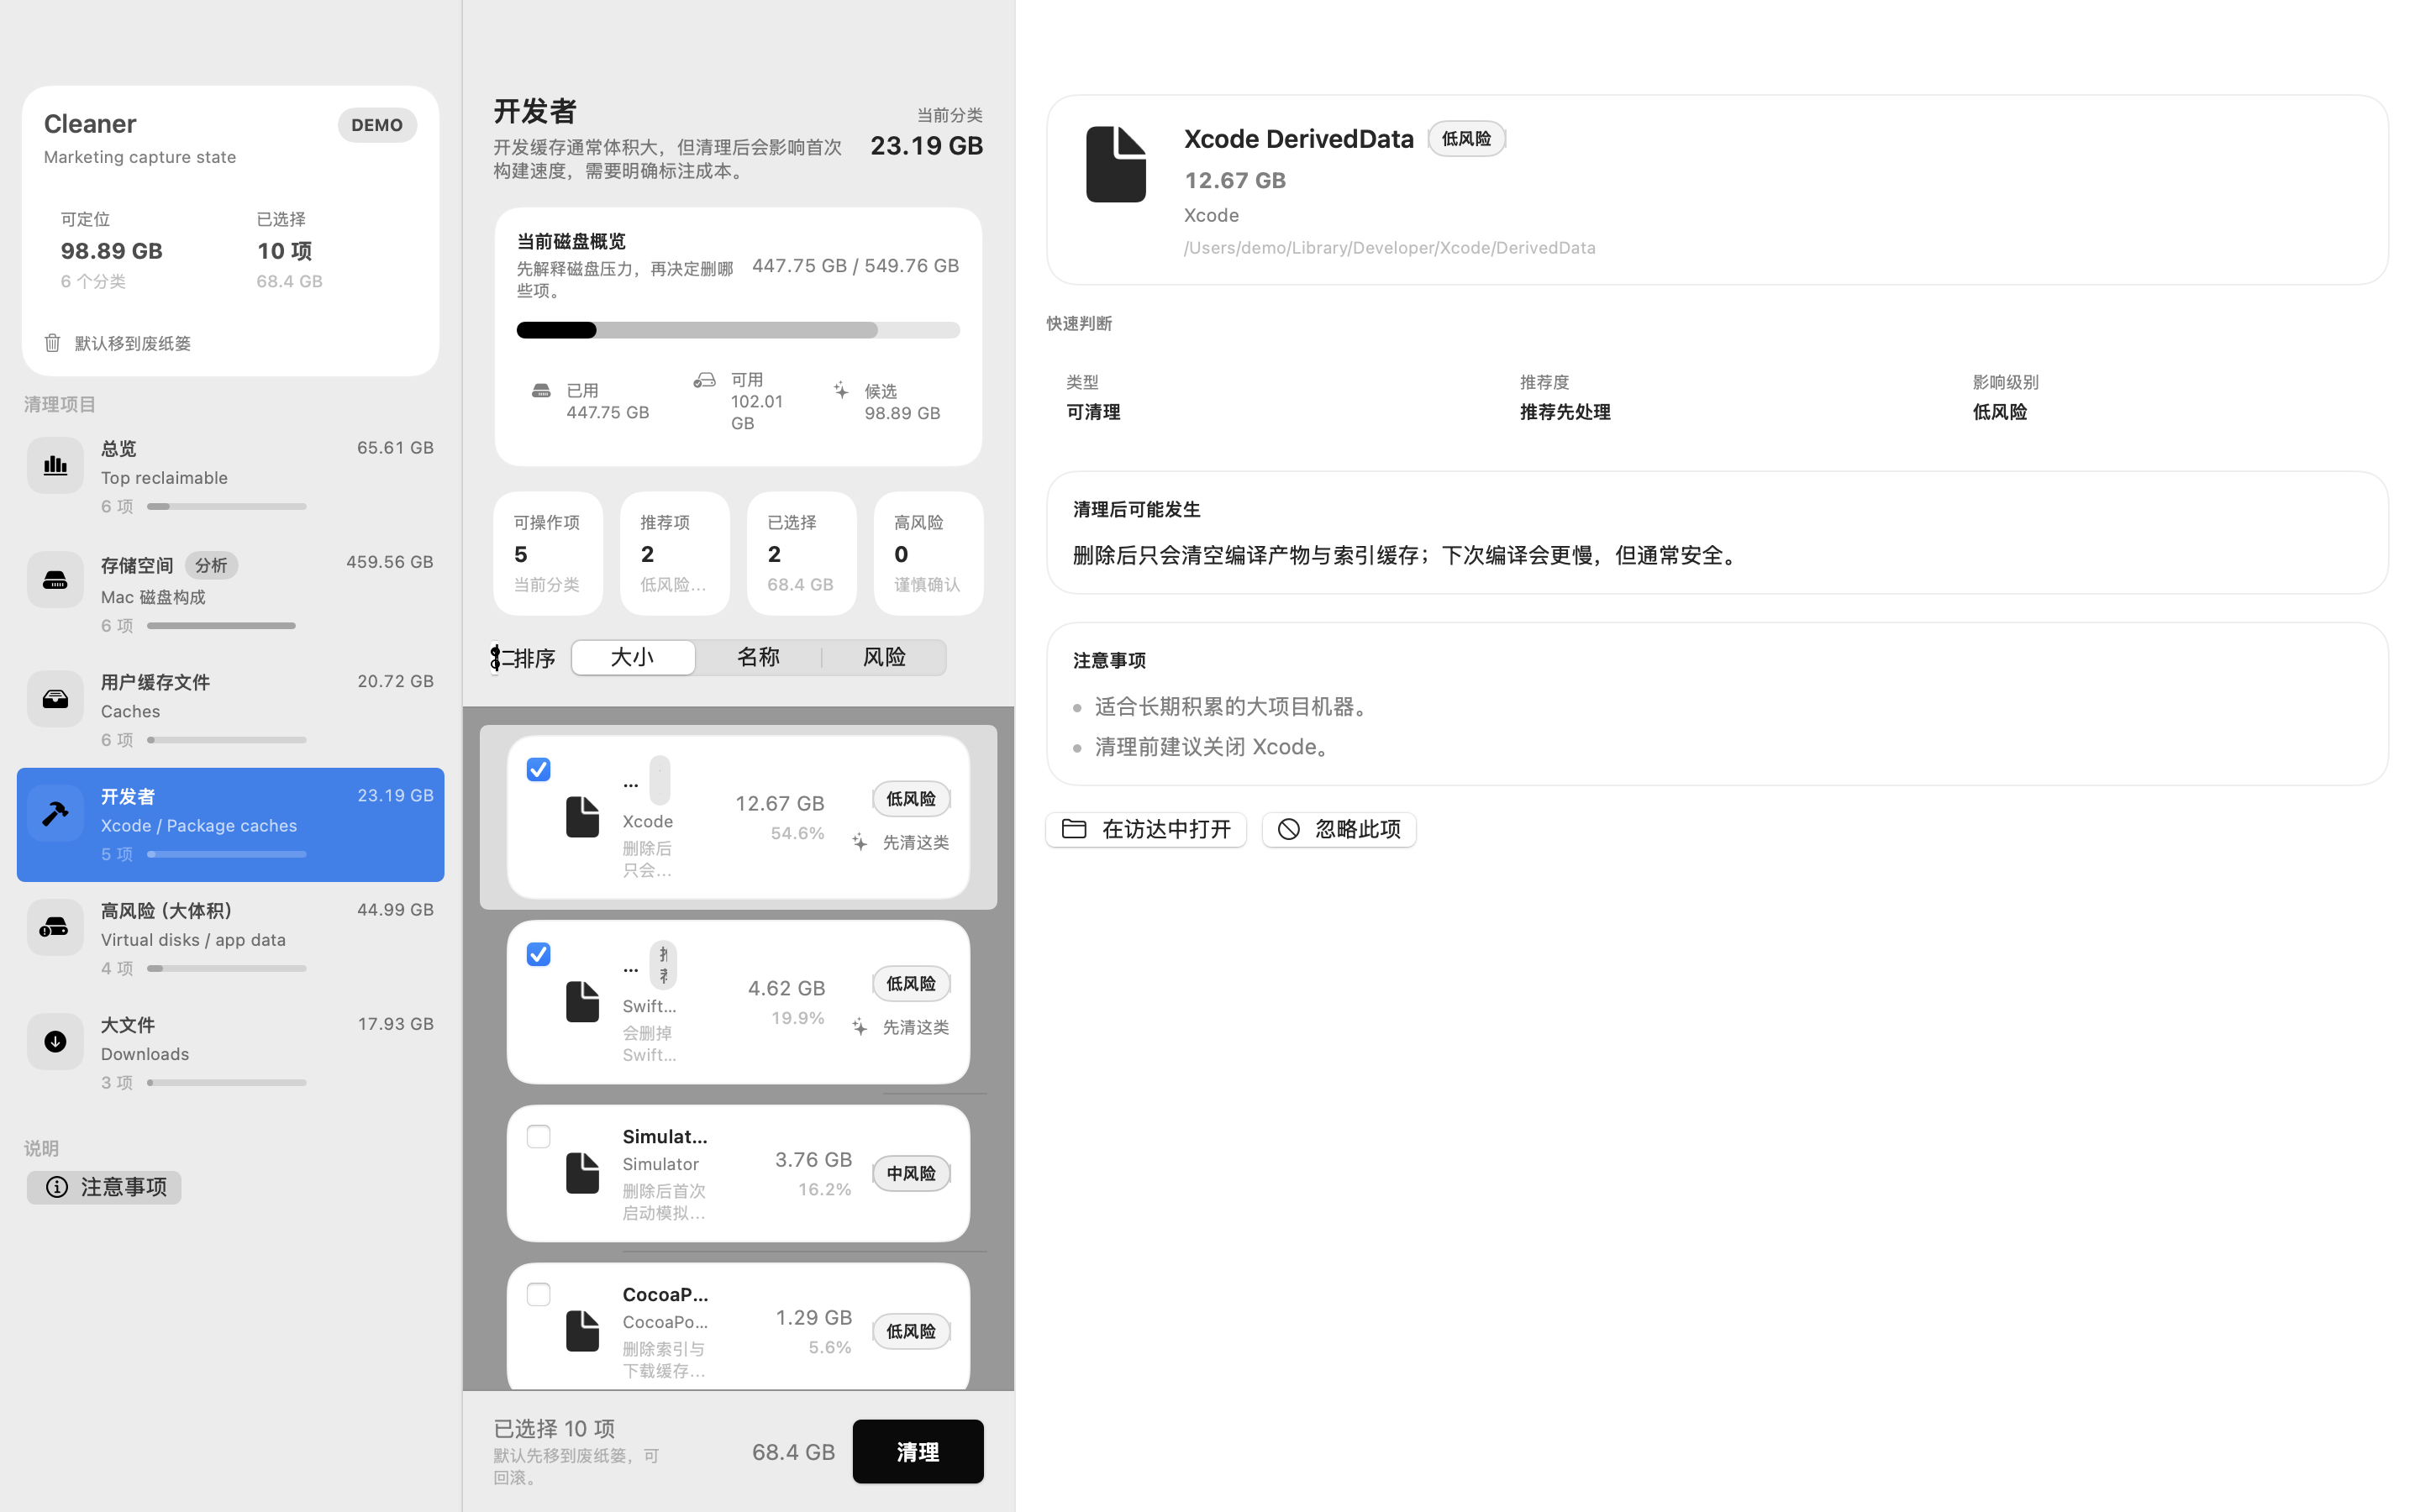This screenshot has width=2420, height=1512.
Task: Click the 注意事项 button in sidebar
Action: tap(104, 1187)
